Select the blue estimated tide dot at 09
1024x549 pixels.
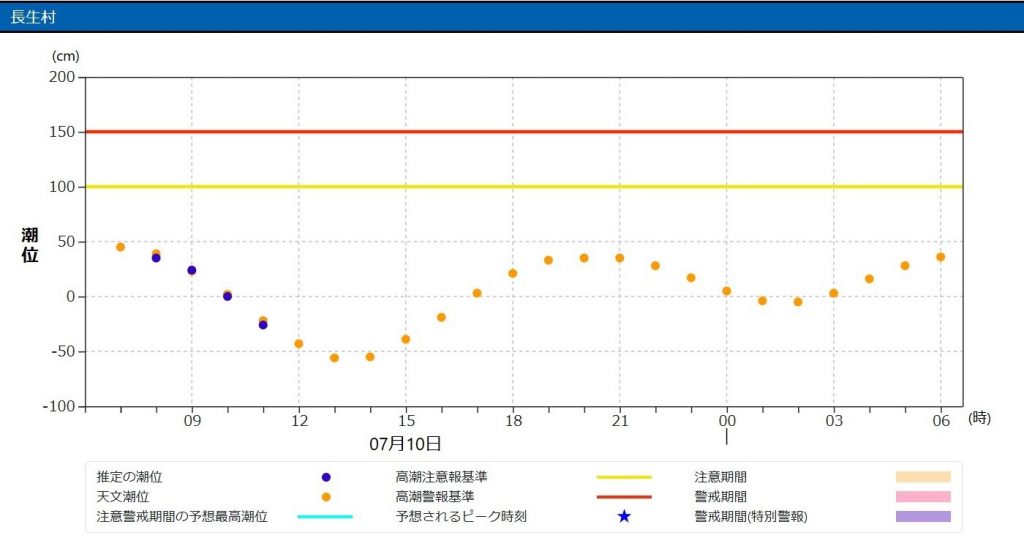point(191,270)
